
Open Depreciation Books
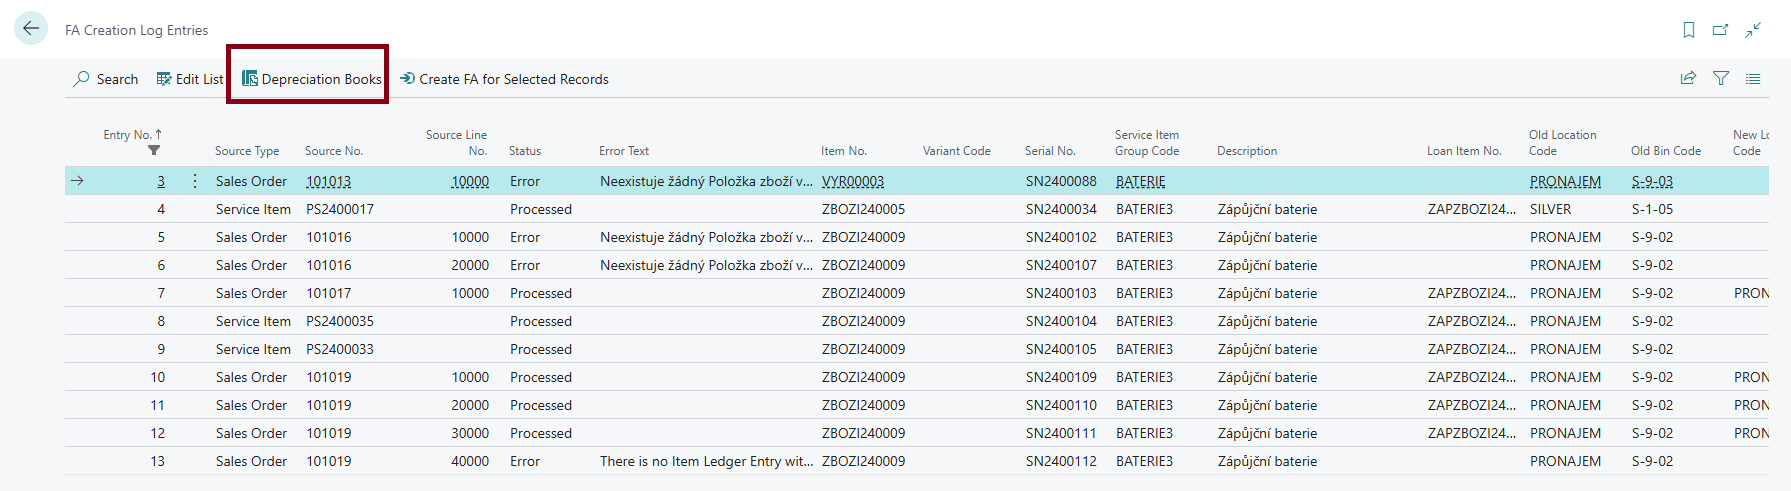[x=312, y=79]
